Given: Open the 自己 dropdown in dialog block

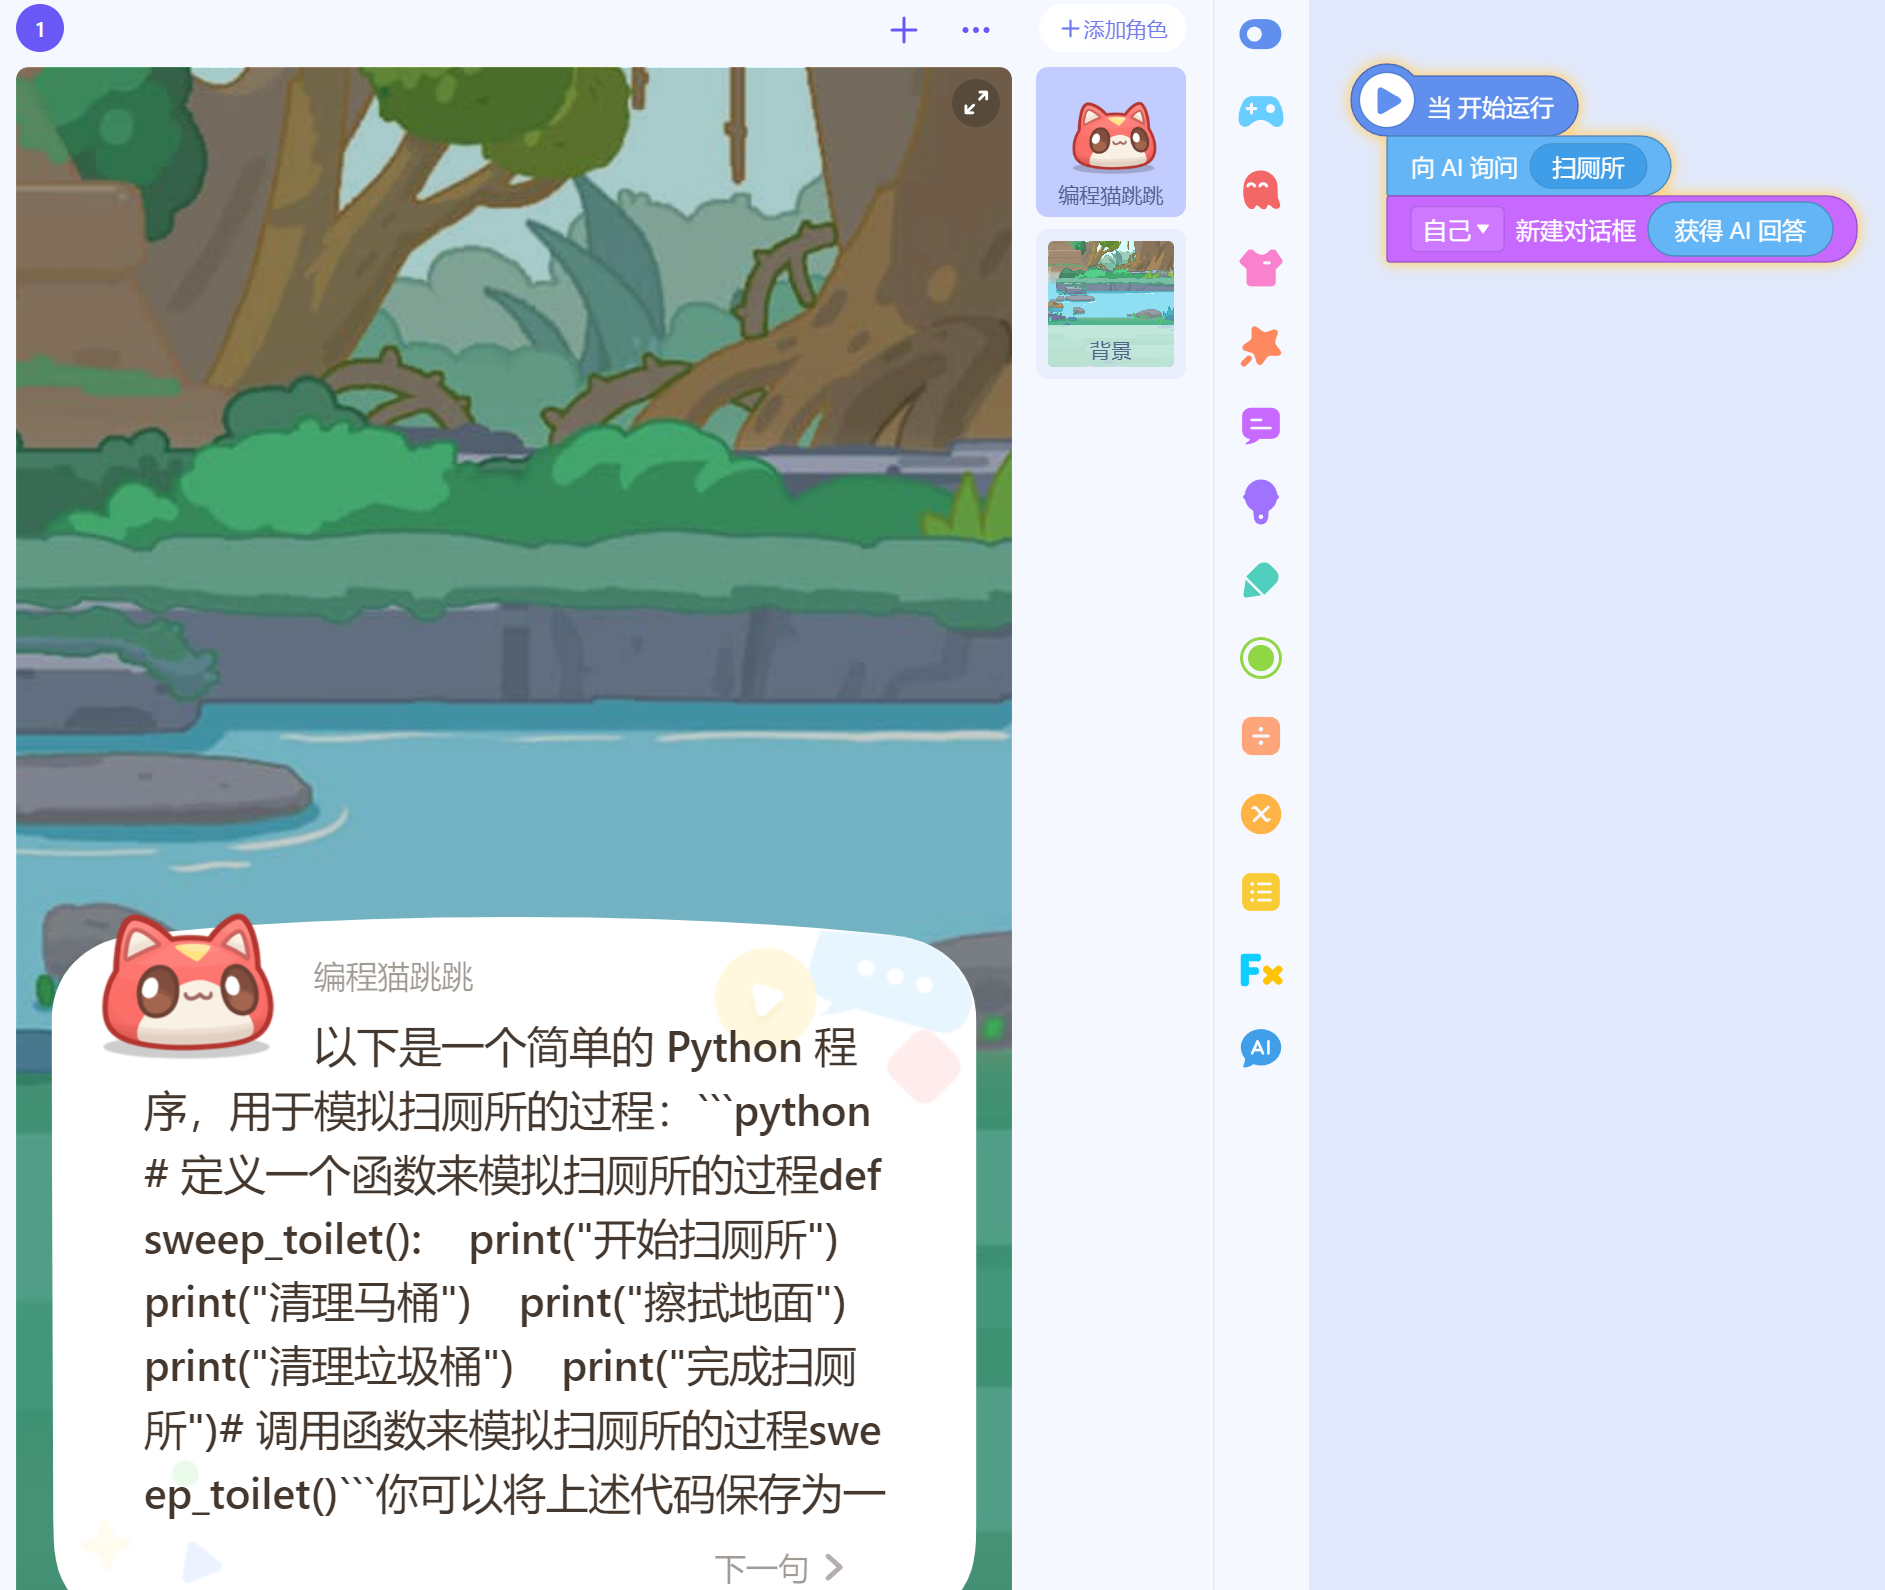Looking at the screenshot, I should tap(1456, 230).
